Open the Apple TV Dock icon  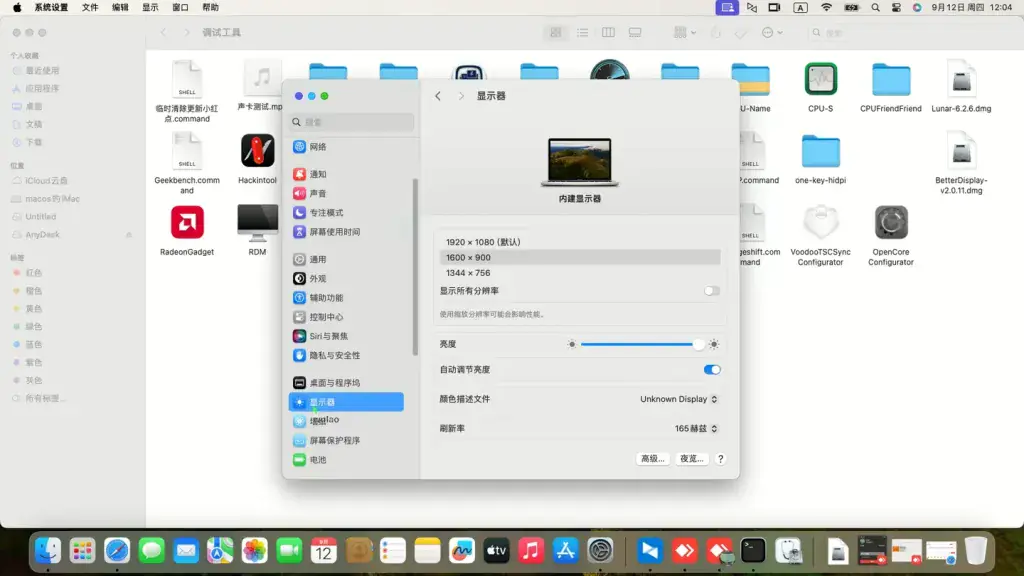coord(496,551)
